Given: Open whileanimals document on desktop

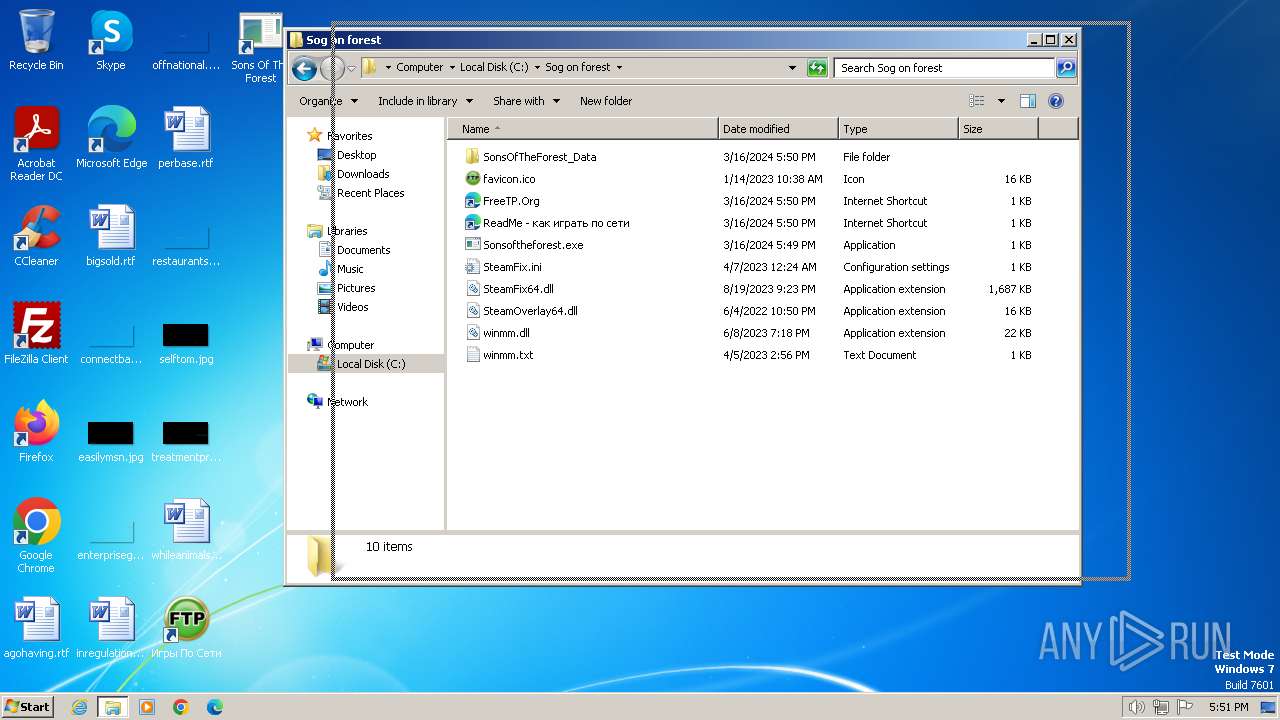Looking at the screenshot, I should [186, 530].
